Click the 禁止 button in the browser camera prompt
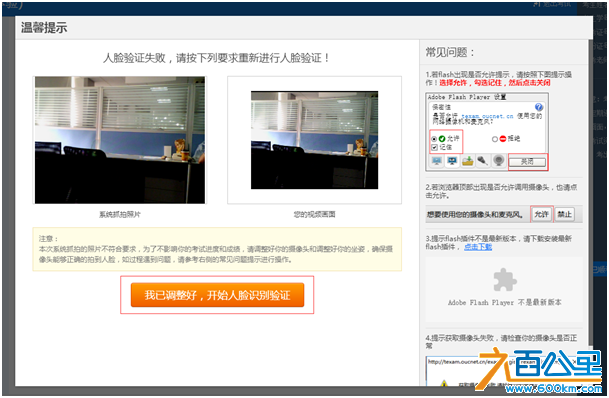609x398 pixels. pyautogui.click(x=564, y=214)
